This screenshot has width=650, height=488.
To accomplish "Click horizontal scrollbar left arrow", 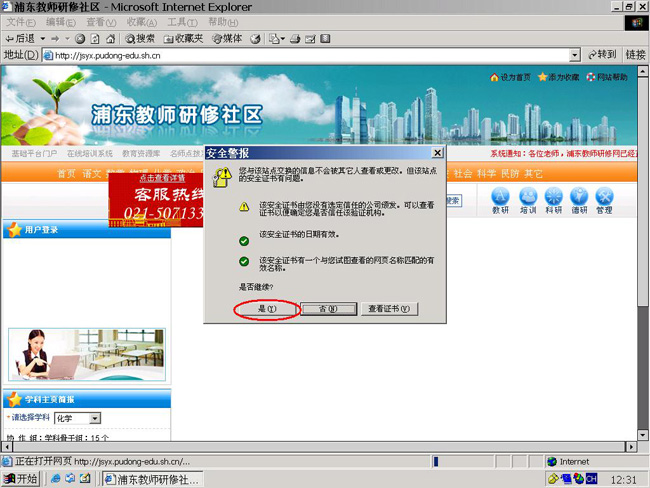I will (x=7, y=447).
